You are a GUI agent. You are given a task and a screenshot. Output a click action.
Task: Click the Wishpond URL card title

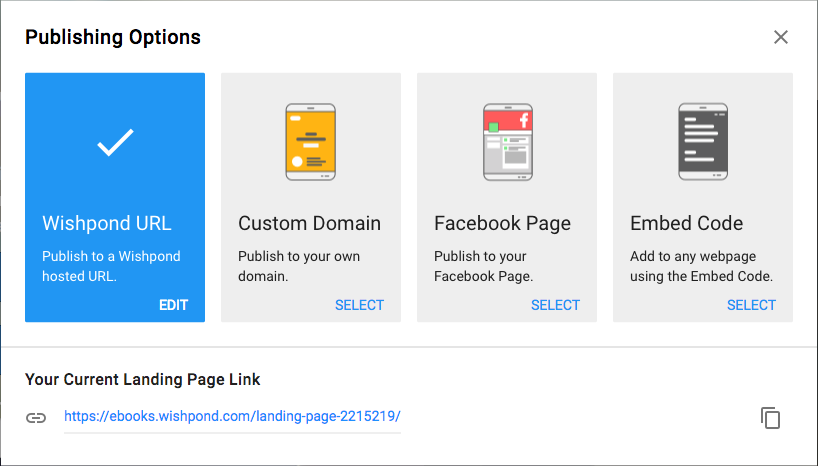point(107,223)
